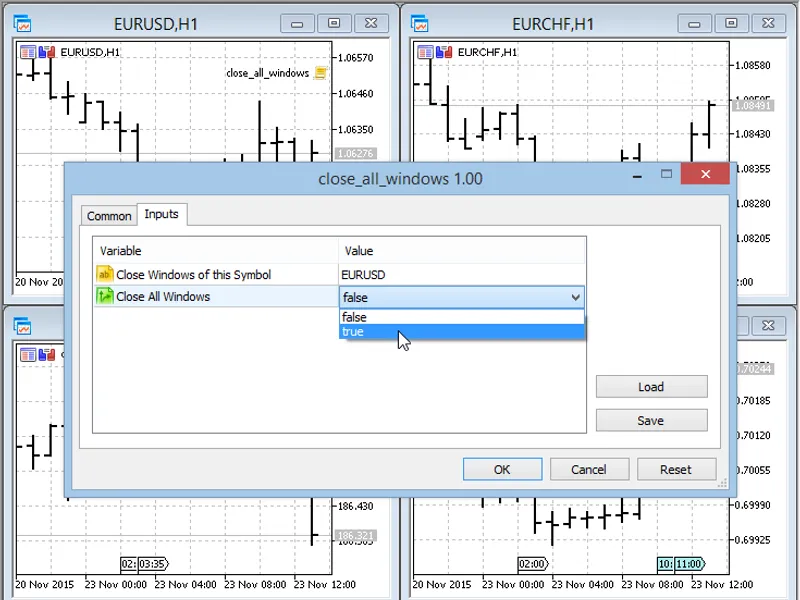
Task: Click the data window icon in EURCHF chart
Action: click(x=425, y=52)
